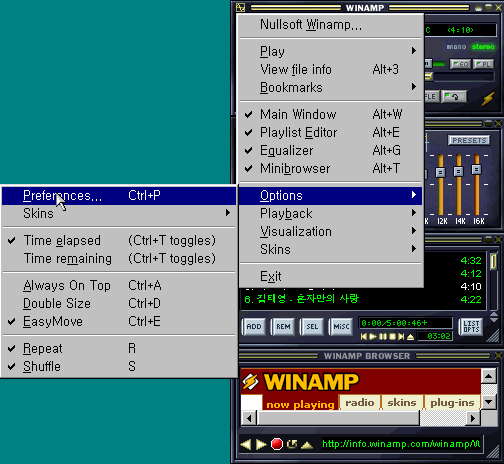Expand Skins submenu under Preferences
This screenshot has width=504, height=464.
(x=119, y=214)
